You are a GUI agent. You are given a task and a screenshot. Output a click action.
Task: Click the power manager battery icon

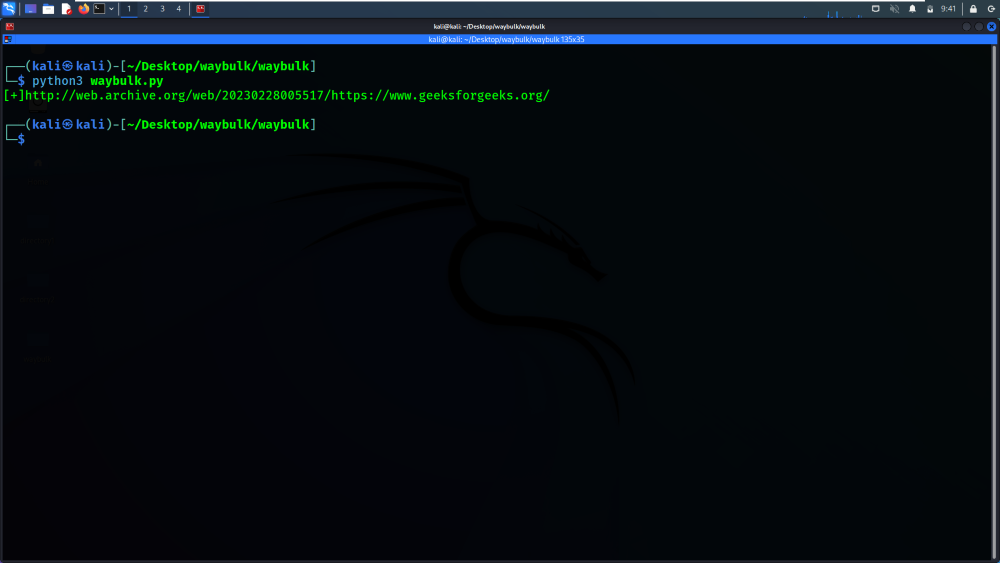coord(930,9)
